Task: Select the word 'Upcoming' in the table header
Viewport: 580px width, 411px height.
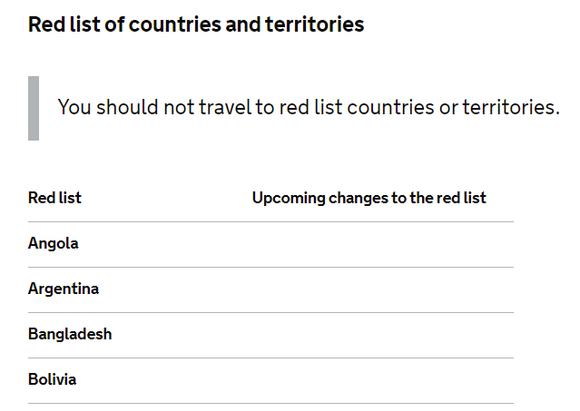Action: pos(289,198)
